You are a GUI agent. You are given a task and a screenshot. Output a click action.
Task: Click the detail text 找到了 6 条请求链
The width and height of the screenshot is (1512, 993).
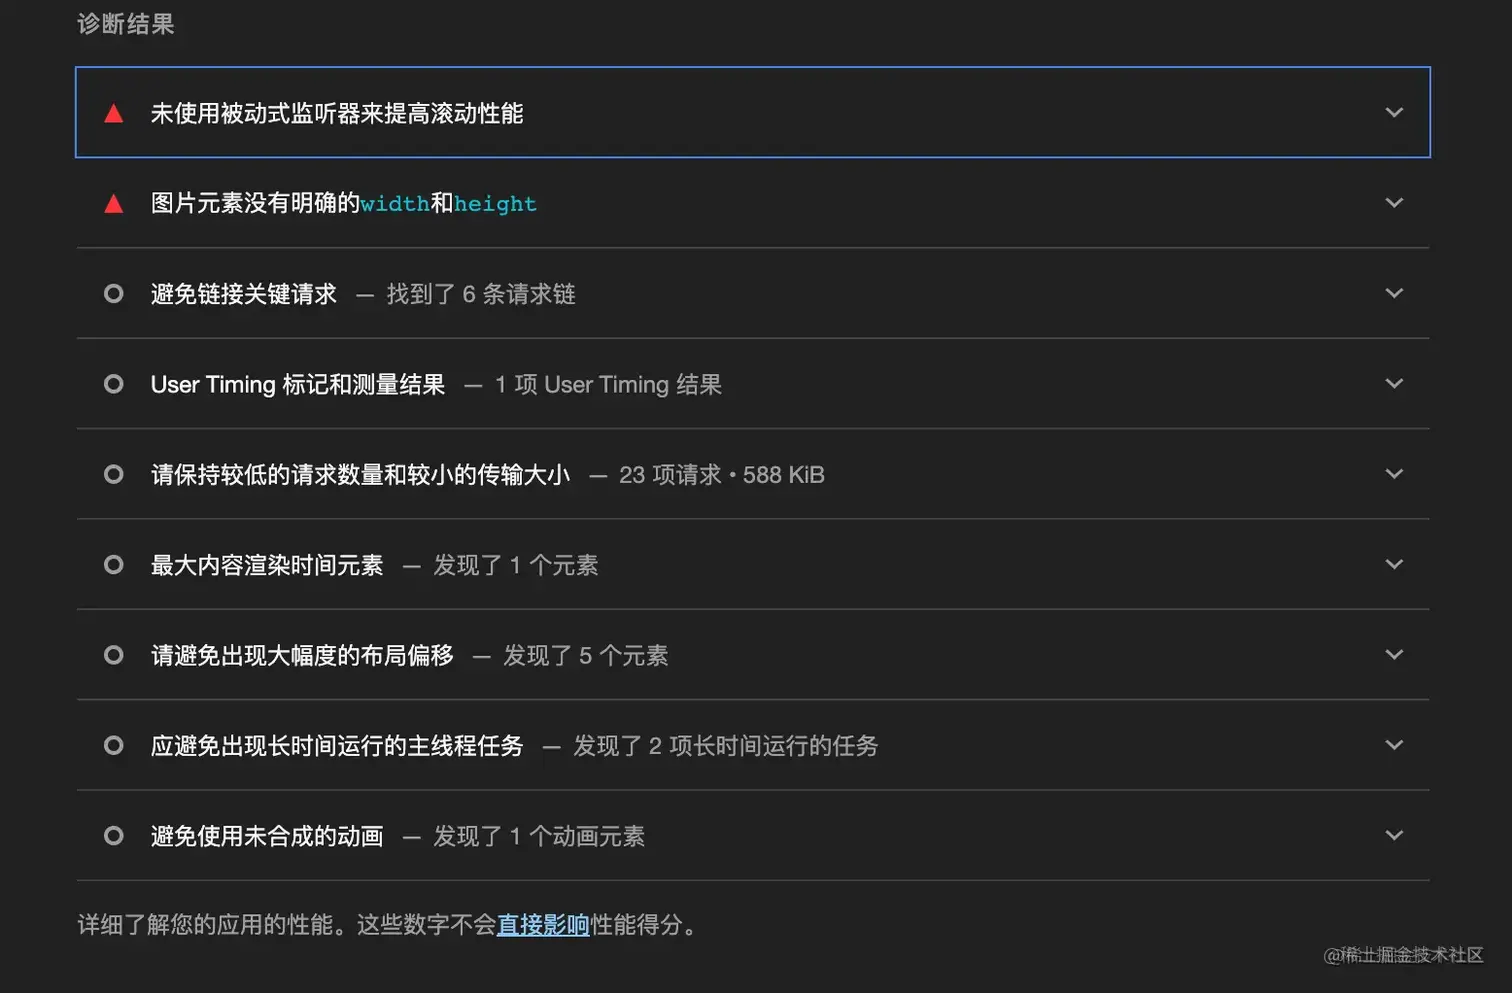click(x=481, y=294)
